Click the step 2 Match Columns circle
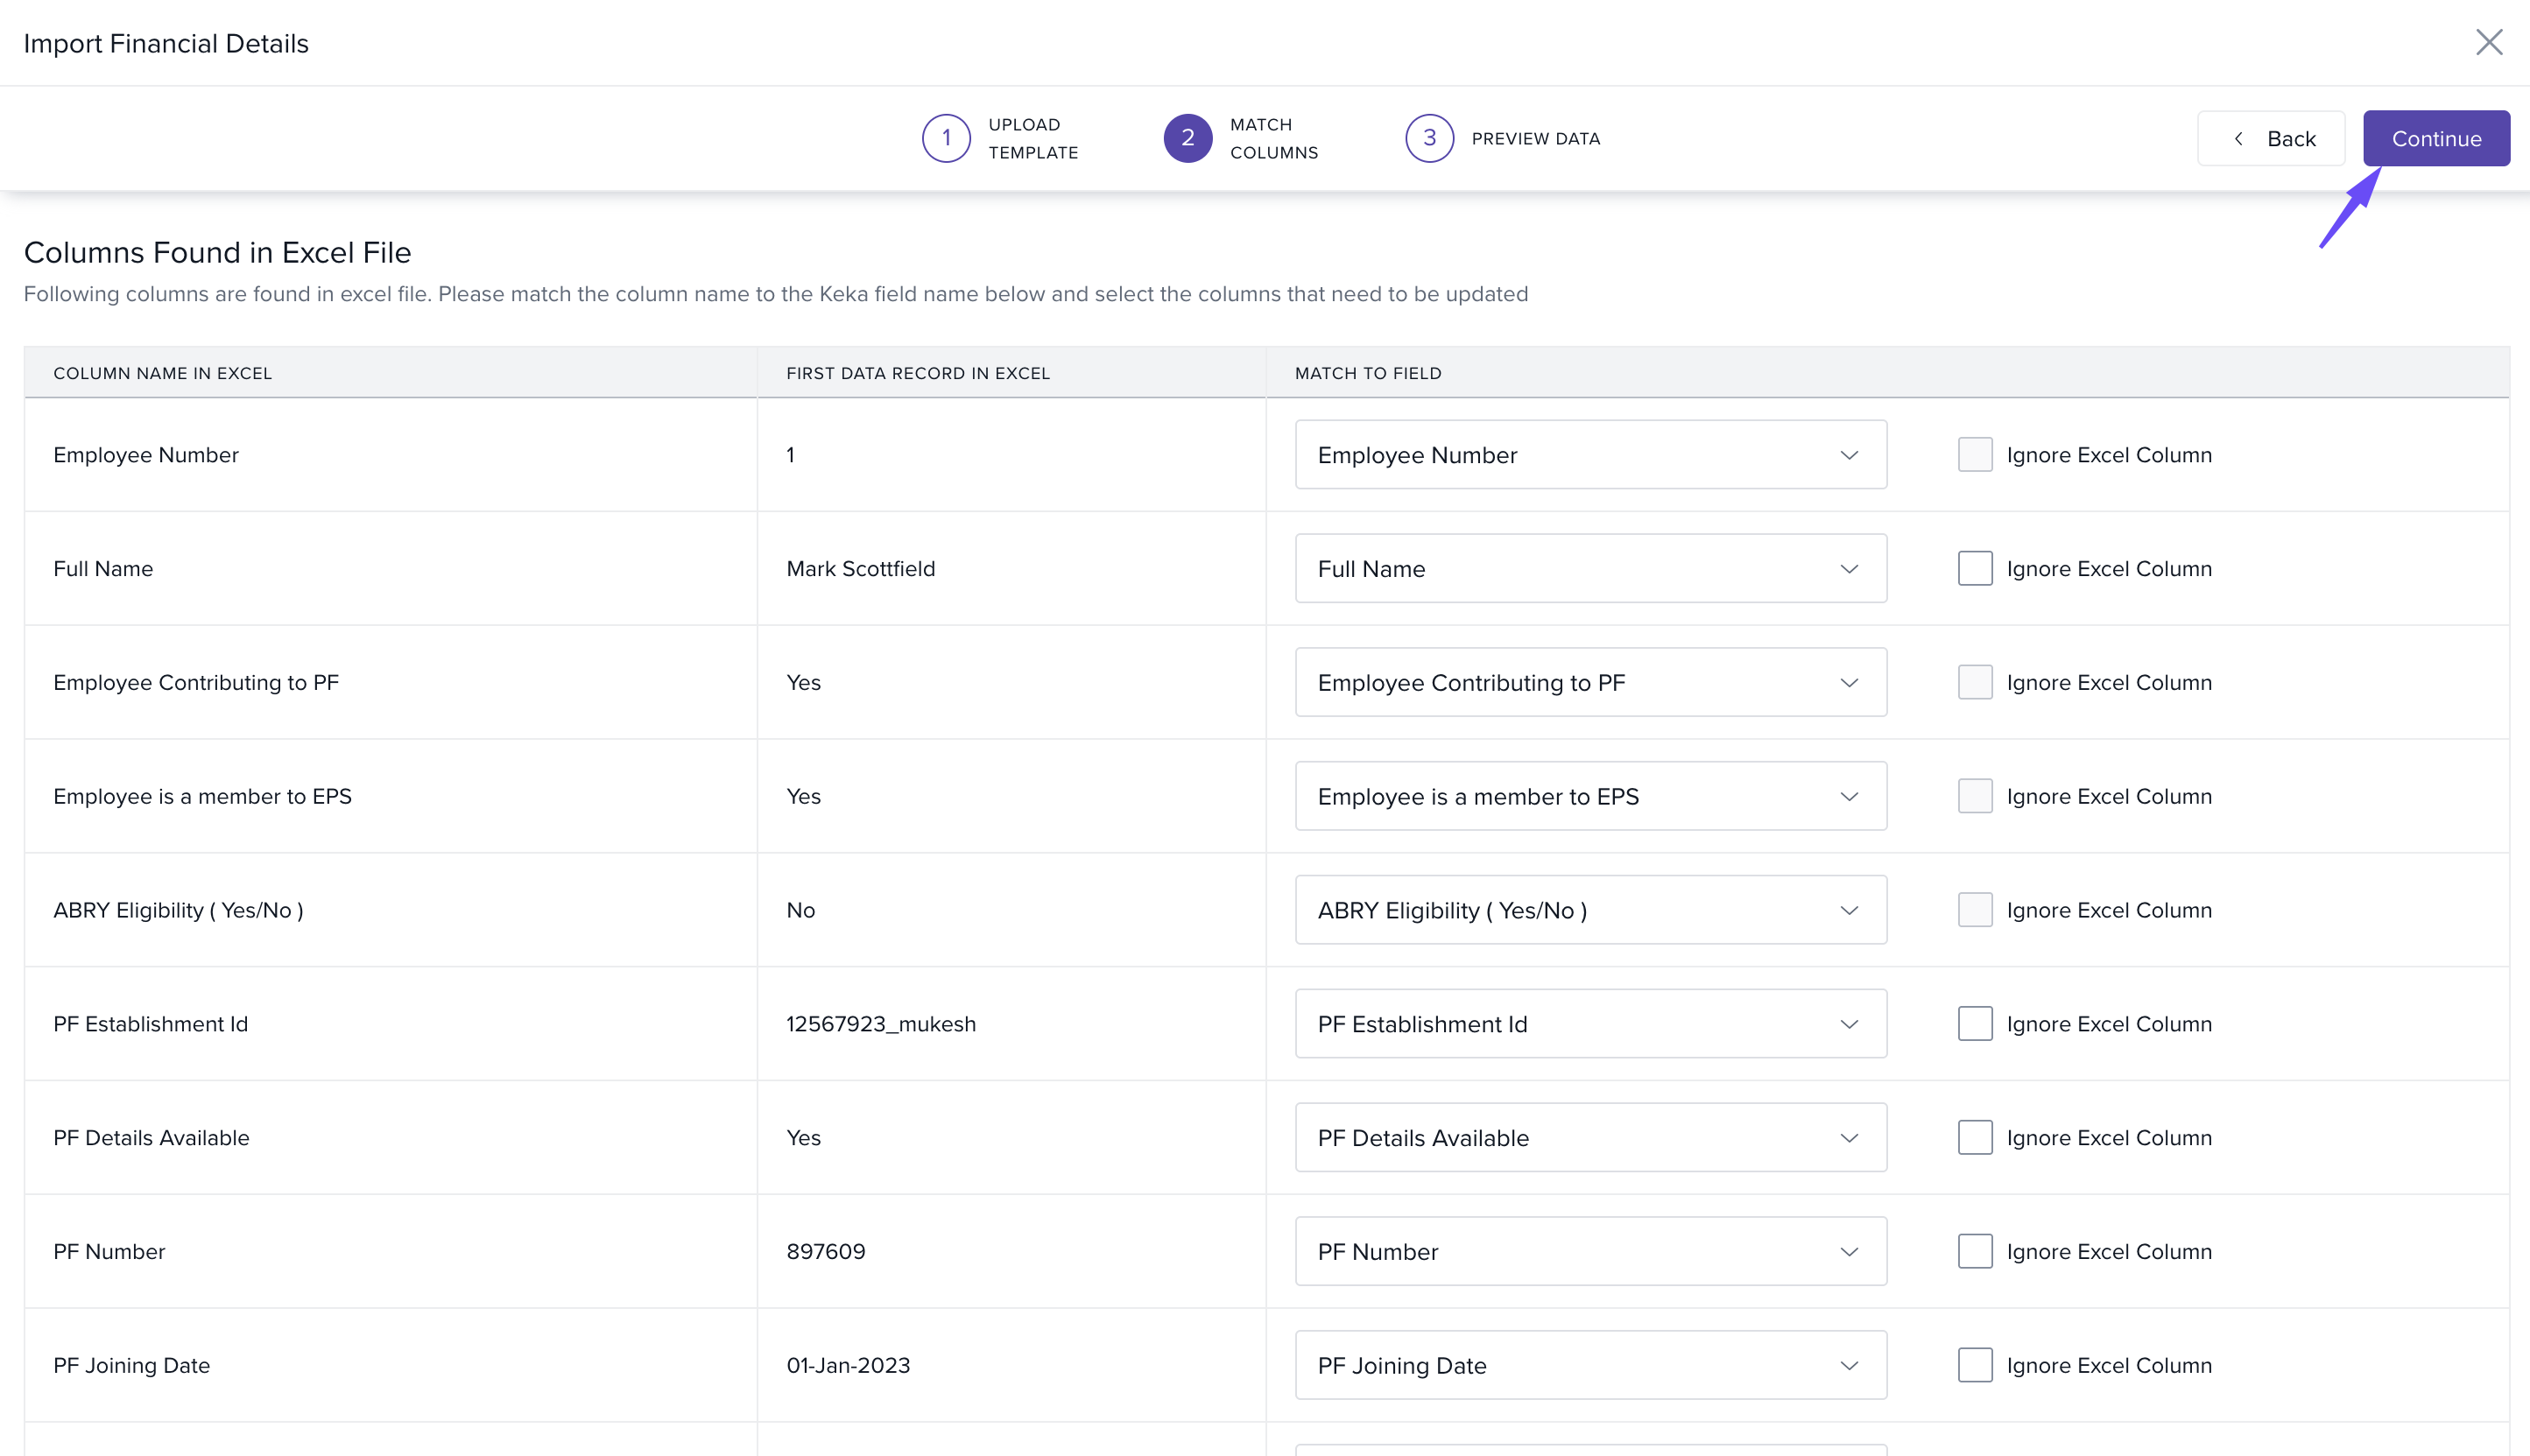The height and width of the screenshot is (1456, 2530). [1187, 138]
